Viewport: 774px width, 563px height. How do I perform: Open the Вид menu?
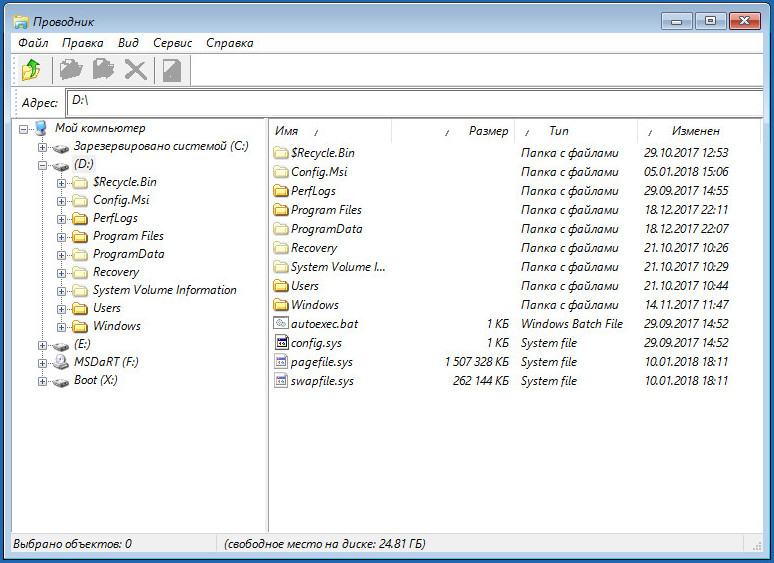[x=128, y=43]
